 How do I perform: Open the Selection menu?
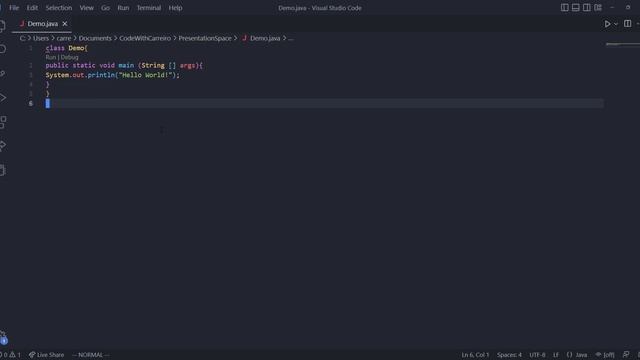tap(59, 8)
